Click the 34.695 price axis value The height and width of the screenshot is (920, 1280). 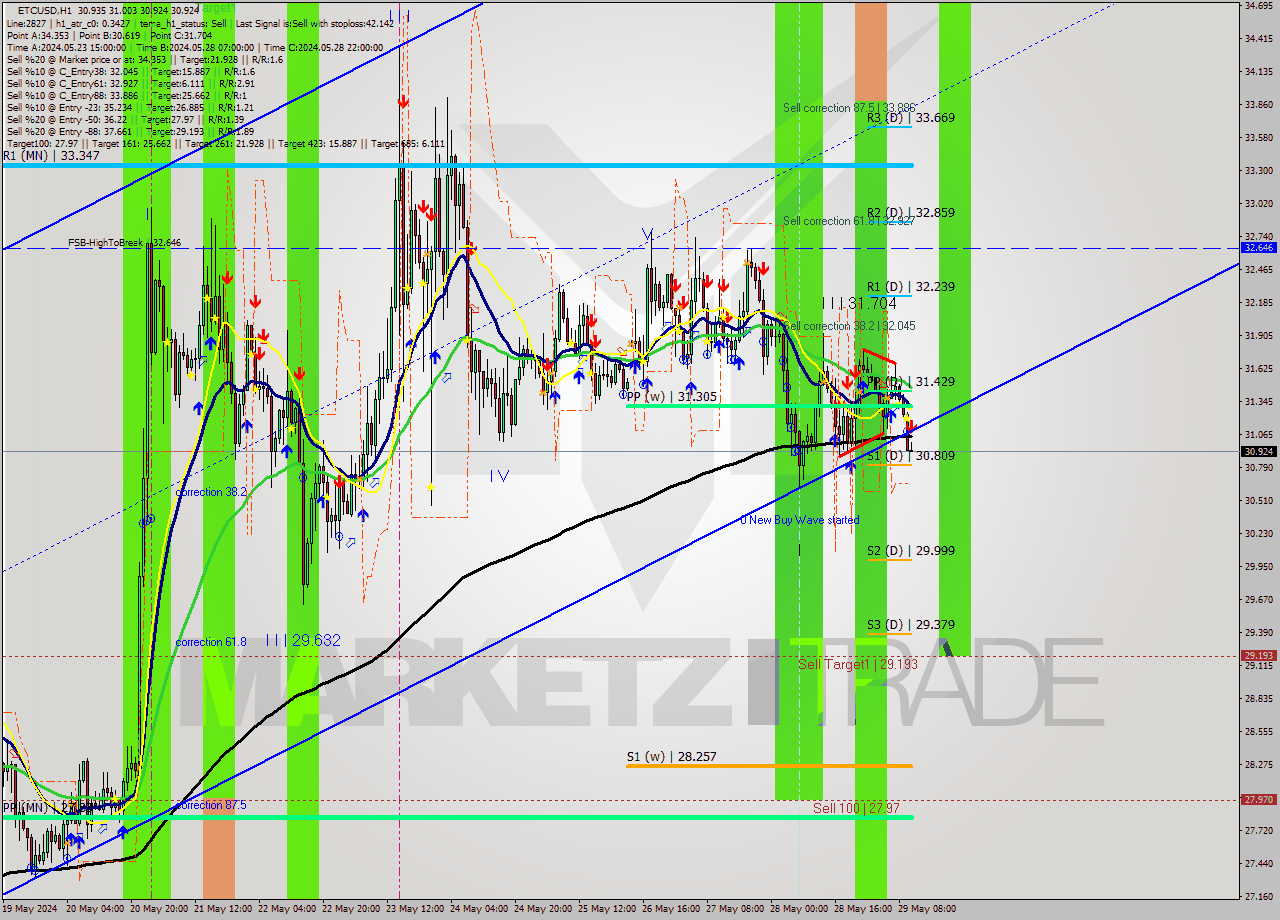click(1258, 6)
